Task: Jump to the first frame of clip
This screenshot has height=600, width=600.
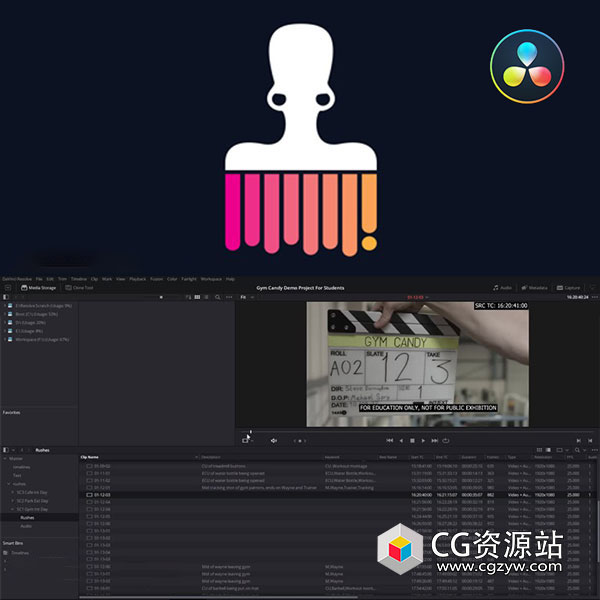Action: point(390,440)
